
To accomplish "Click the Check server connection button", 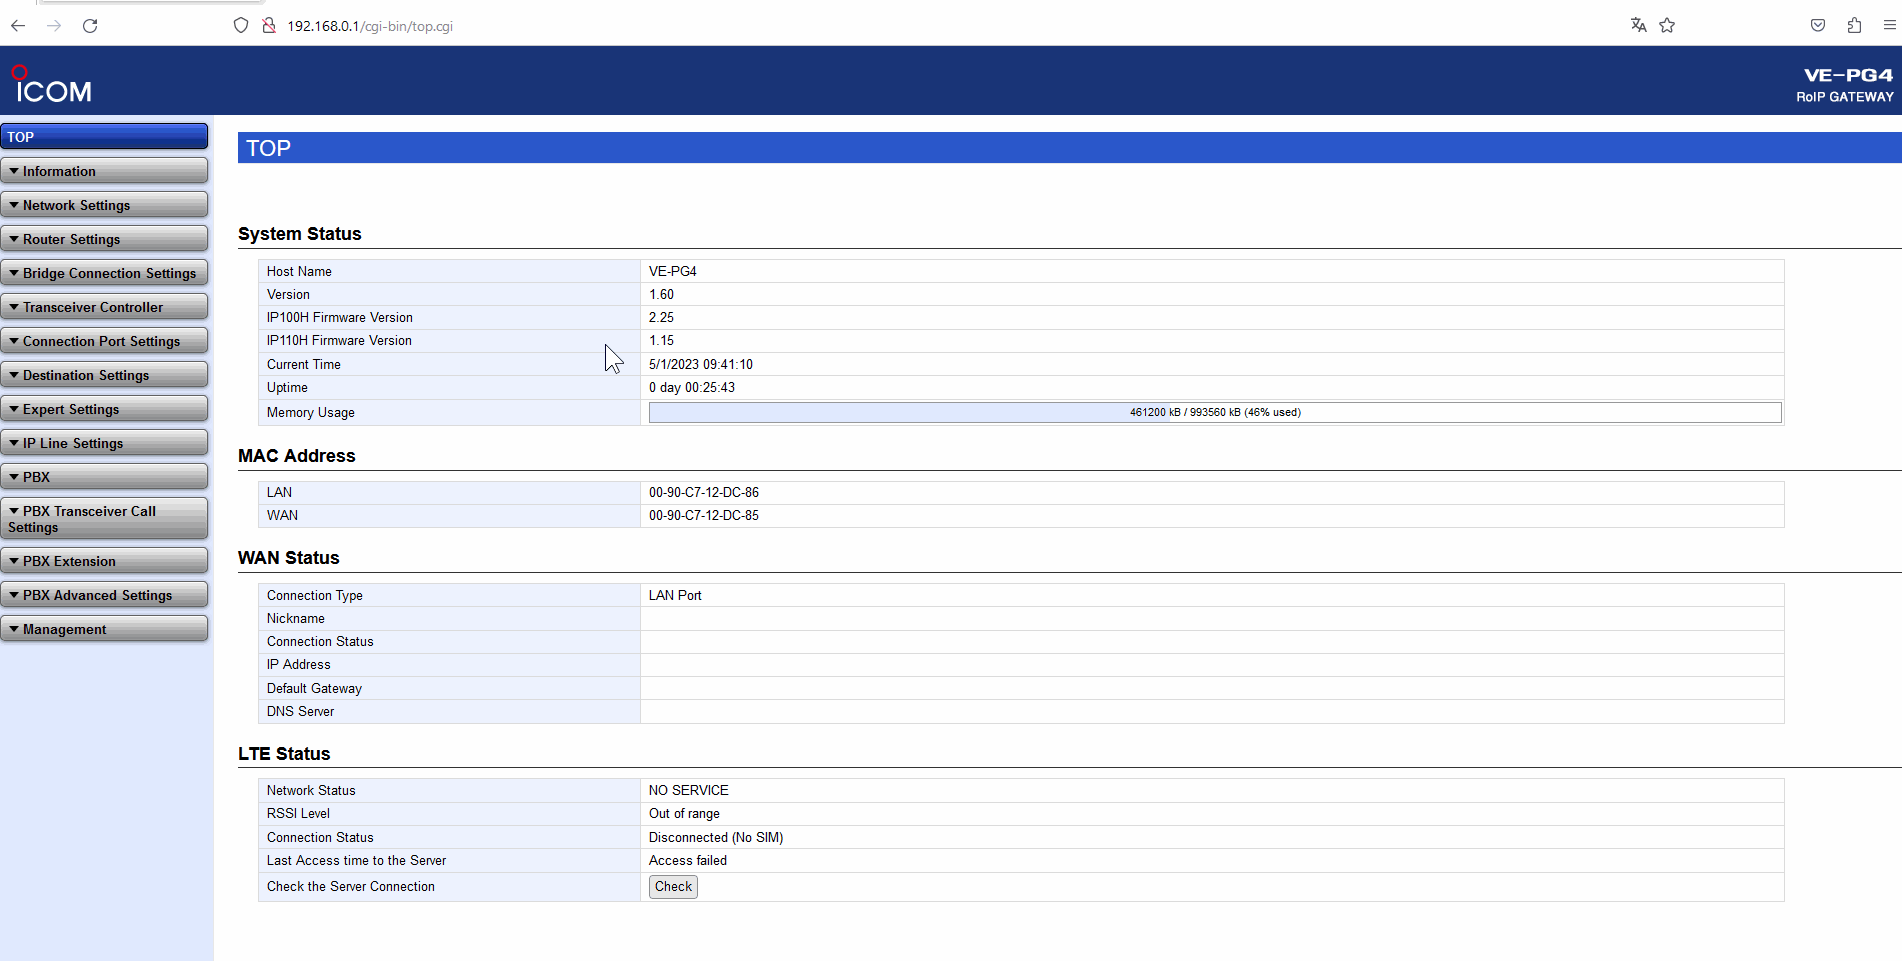I will pos(673,887).
